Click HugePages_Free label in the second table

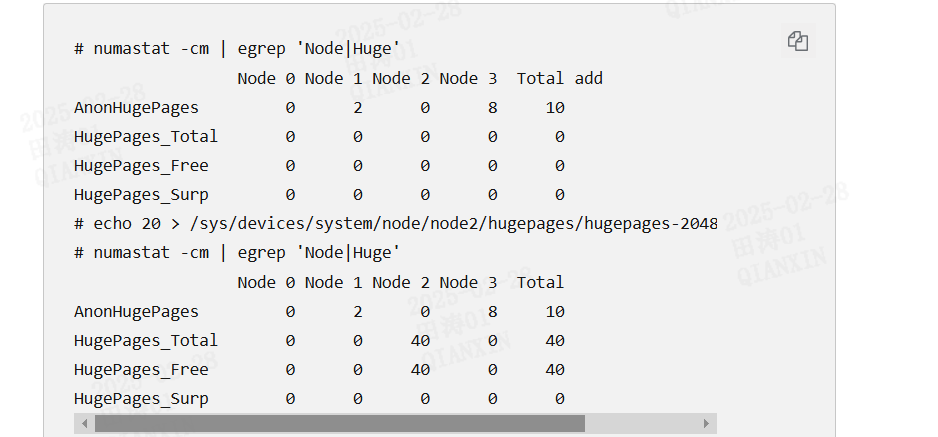[x=141, y=369]
